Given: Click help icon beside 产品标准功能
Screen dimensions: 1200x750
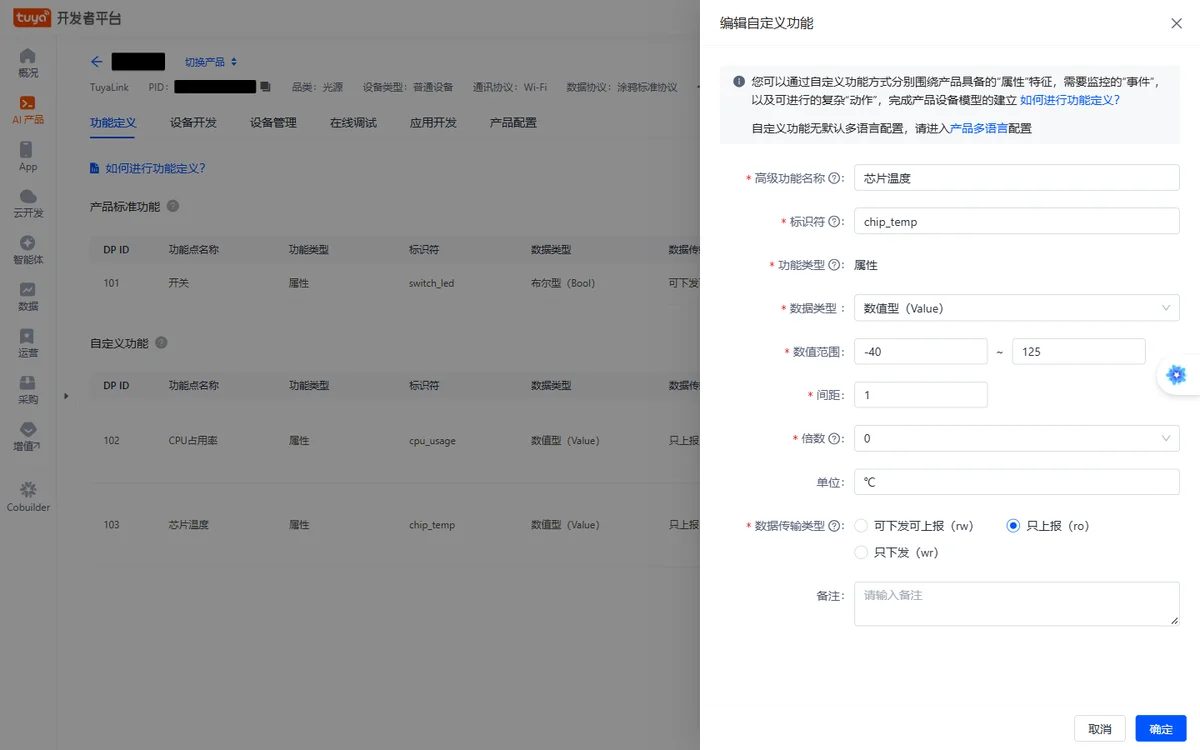Looking at the screenshot, I should (173, 206).
